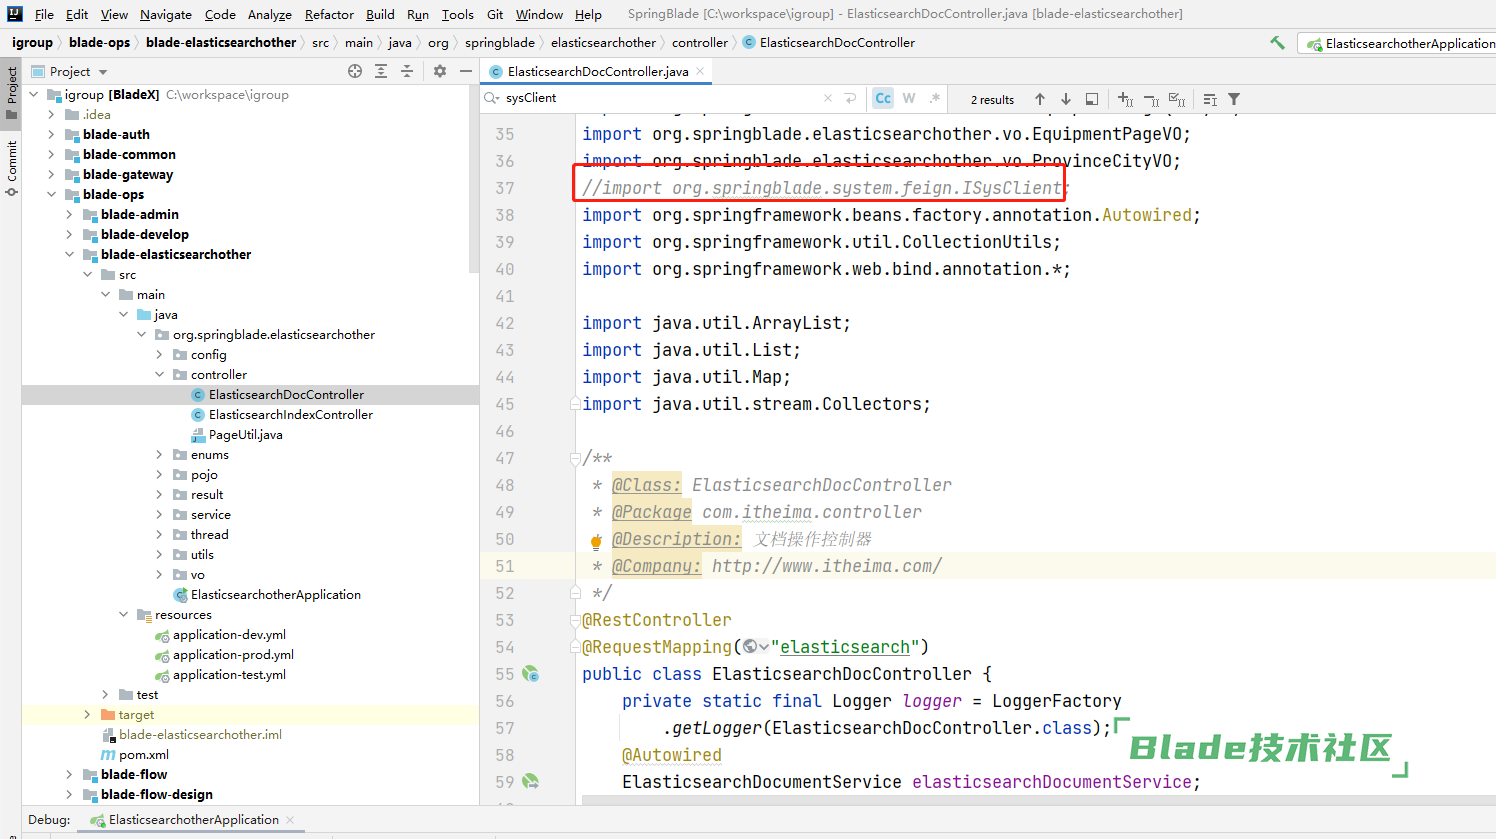Viewport: 1496px width, 839px height.
Task: Clear the sysClient search text
Action: tap(828, 98)
